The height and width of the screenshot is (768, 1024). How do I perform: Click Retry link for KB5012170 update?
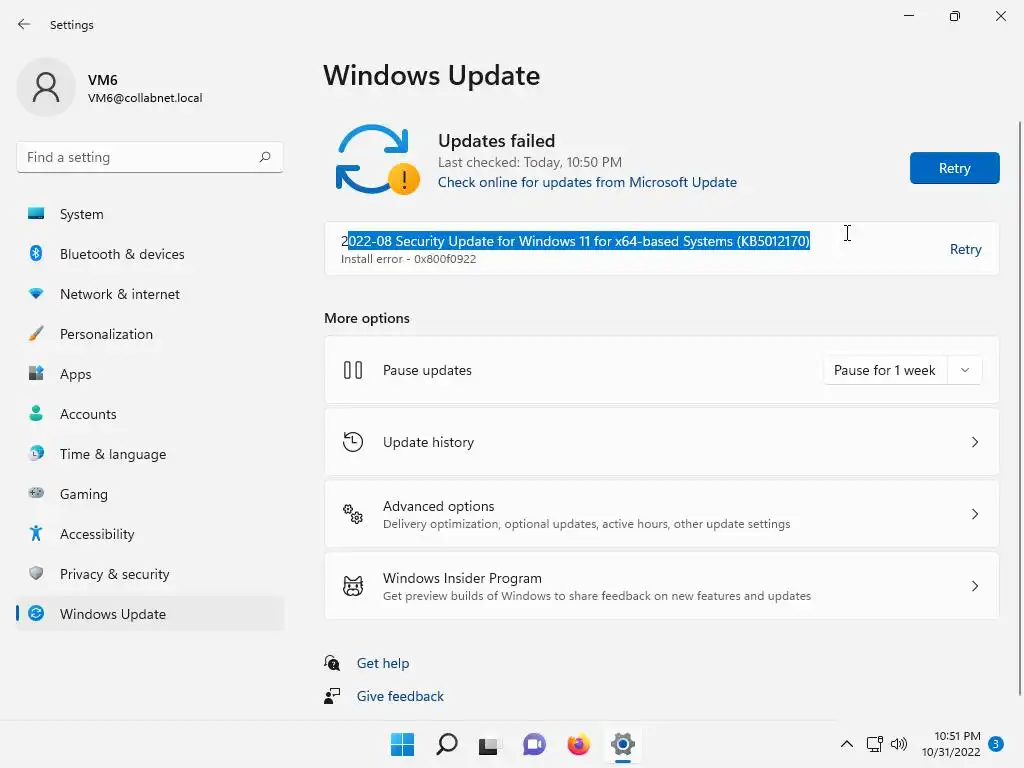coord(965,249)
